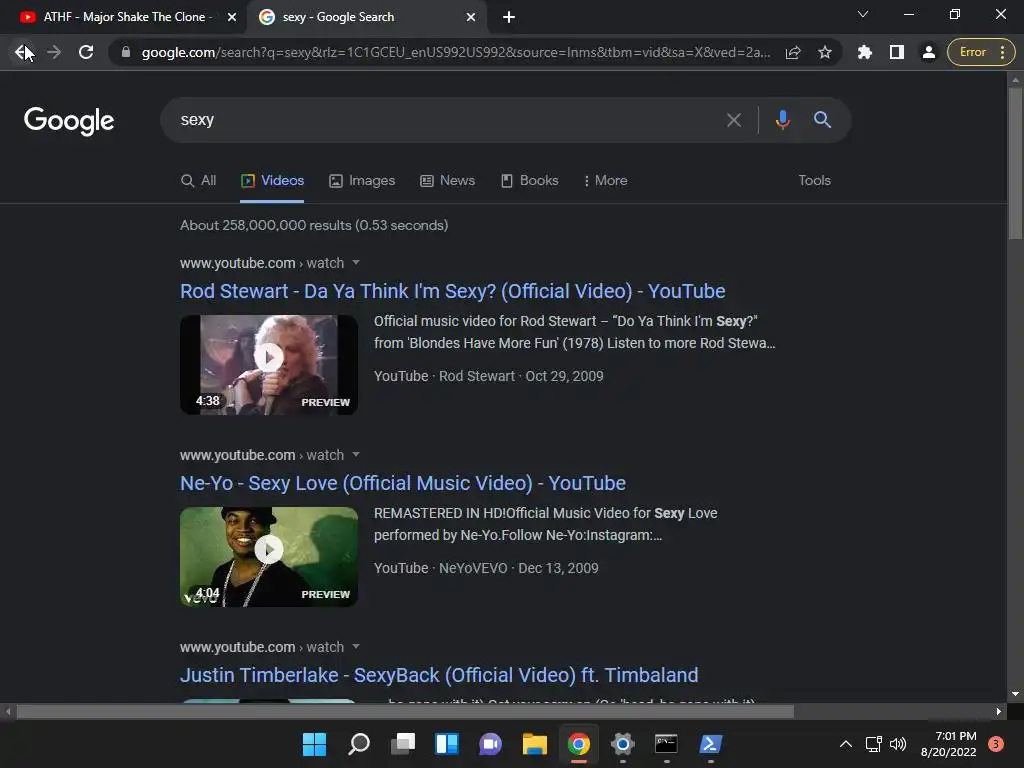
Task: Select the Videos search tab
Action: pos(272,181)
